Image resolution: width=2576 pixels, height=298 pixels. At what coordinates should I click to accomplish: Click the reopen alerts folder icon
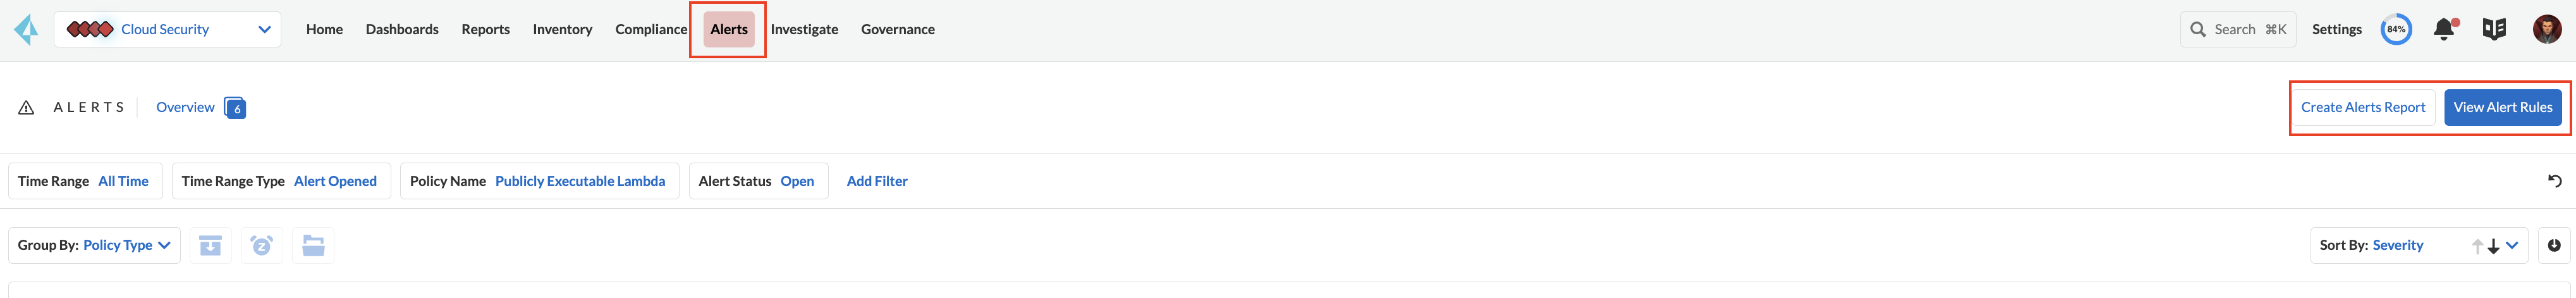(x=313, y=245)
